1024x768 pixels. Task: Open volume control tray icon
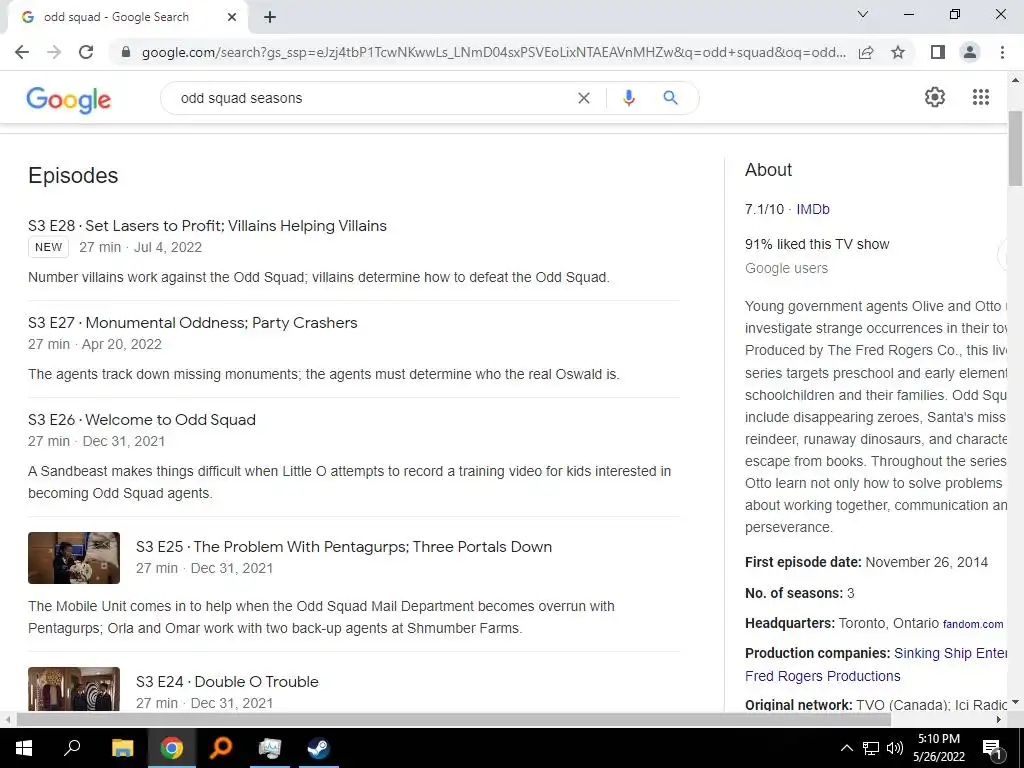(895, 748)
